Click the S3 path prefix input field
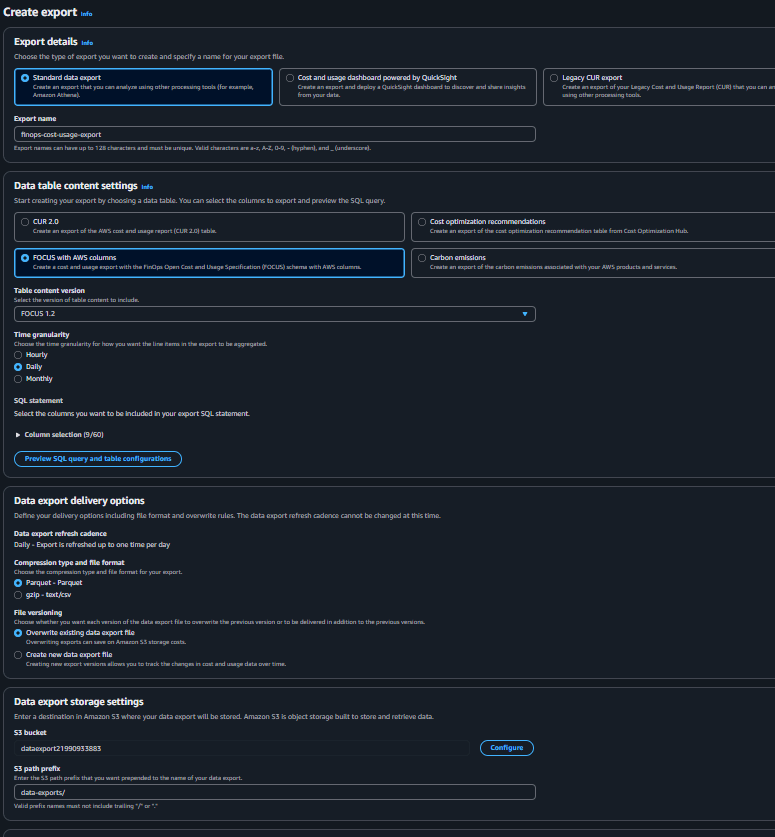775x837 pixels. pyautogui.click(x=275, y=792)
